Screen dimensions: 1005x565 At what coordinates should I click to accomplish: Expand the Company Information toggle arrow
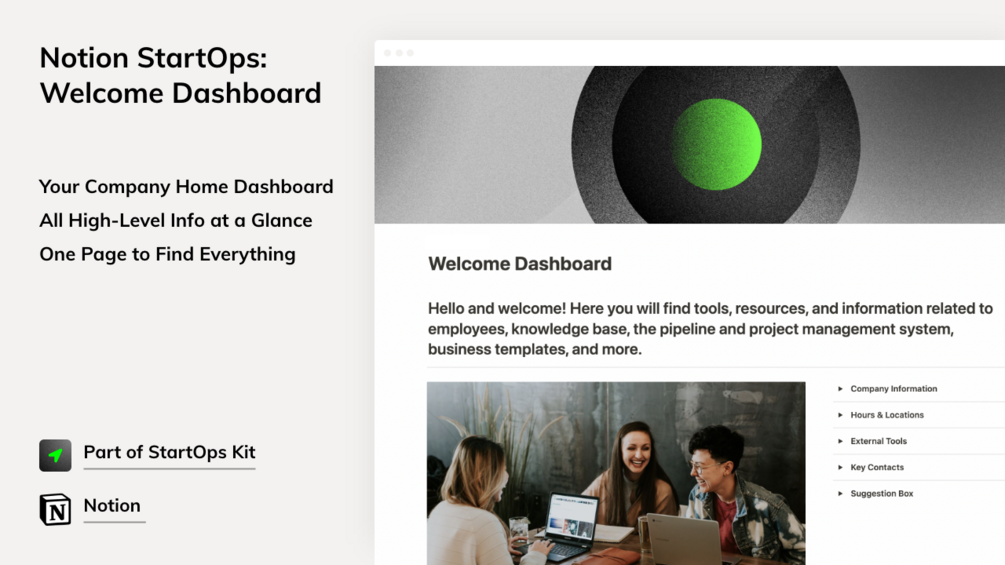[x=840, y=389]
